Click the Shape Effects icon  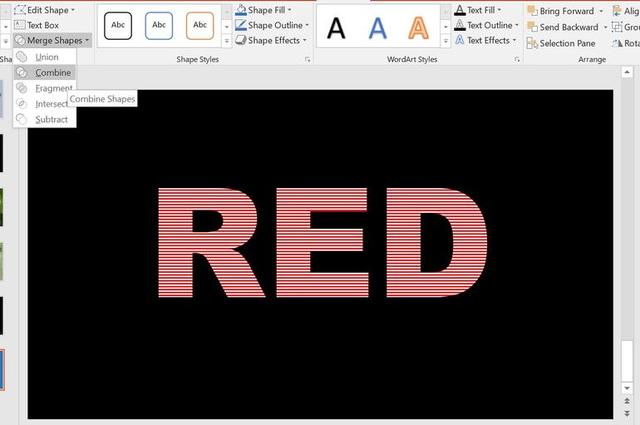241,41
